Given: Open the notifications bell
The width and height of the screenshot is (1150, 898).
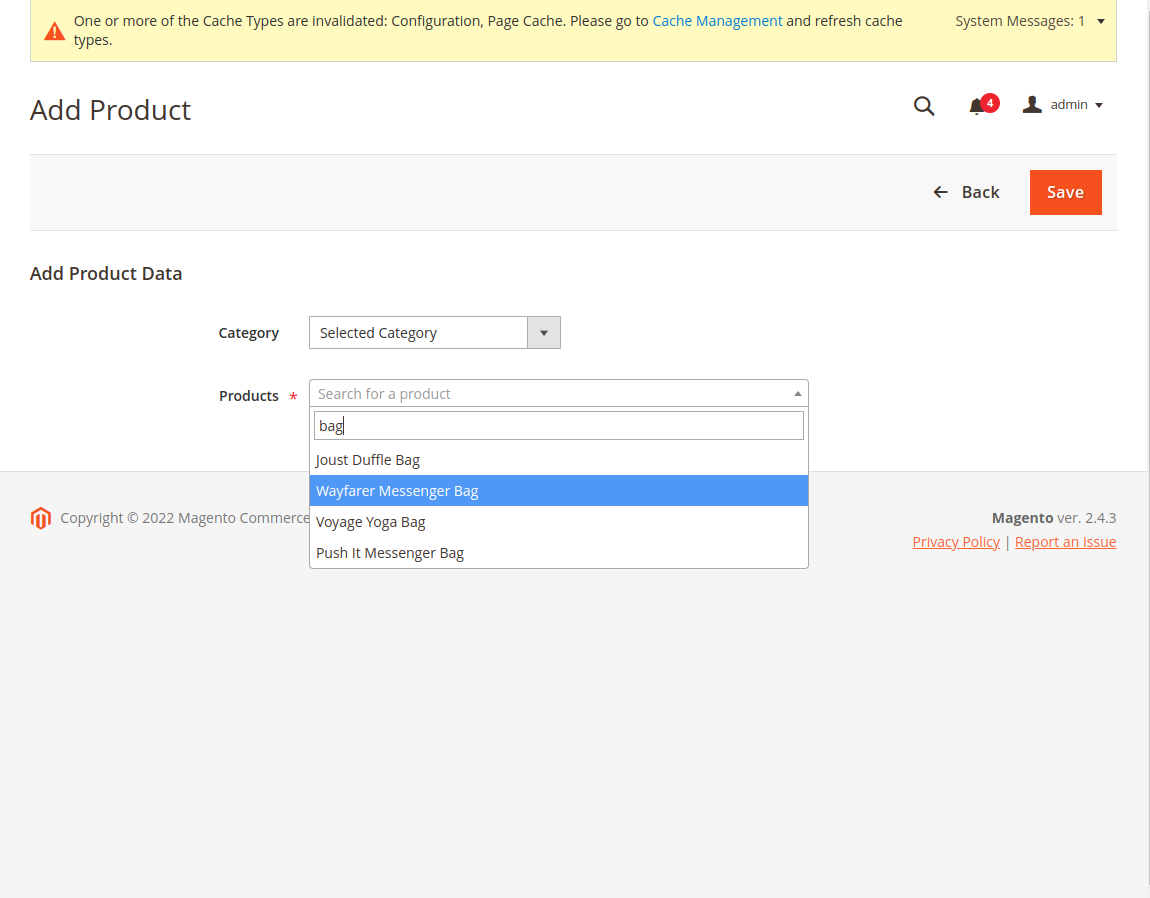Looking at the screenshot, I should [x=977, y=106].
